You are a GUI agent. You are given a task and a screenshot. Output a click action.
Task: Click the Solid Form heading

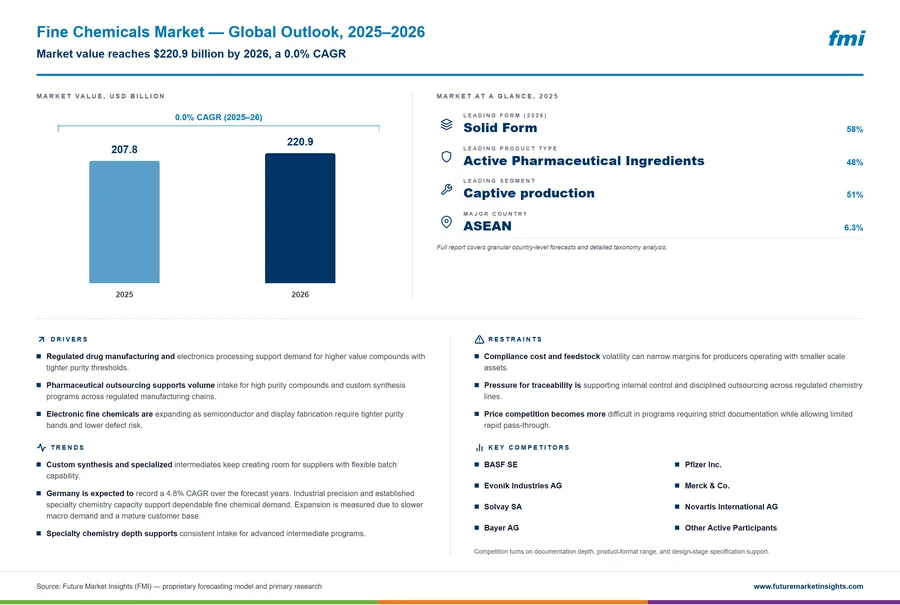pos(500,127)
